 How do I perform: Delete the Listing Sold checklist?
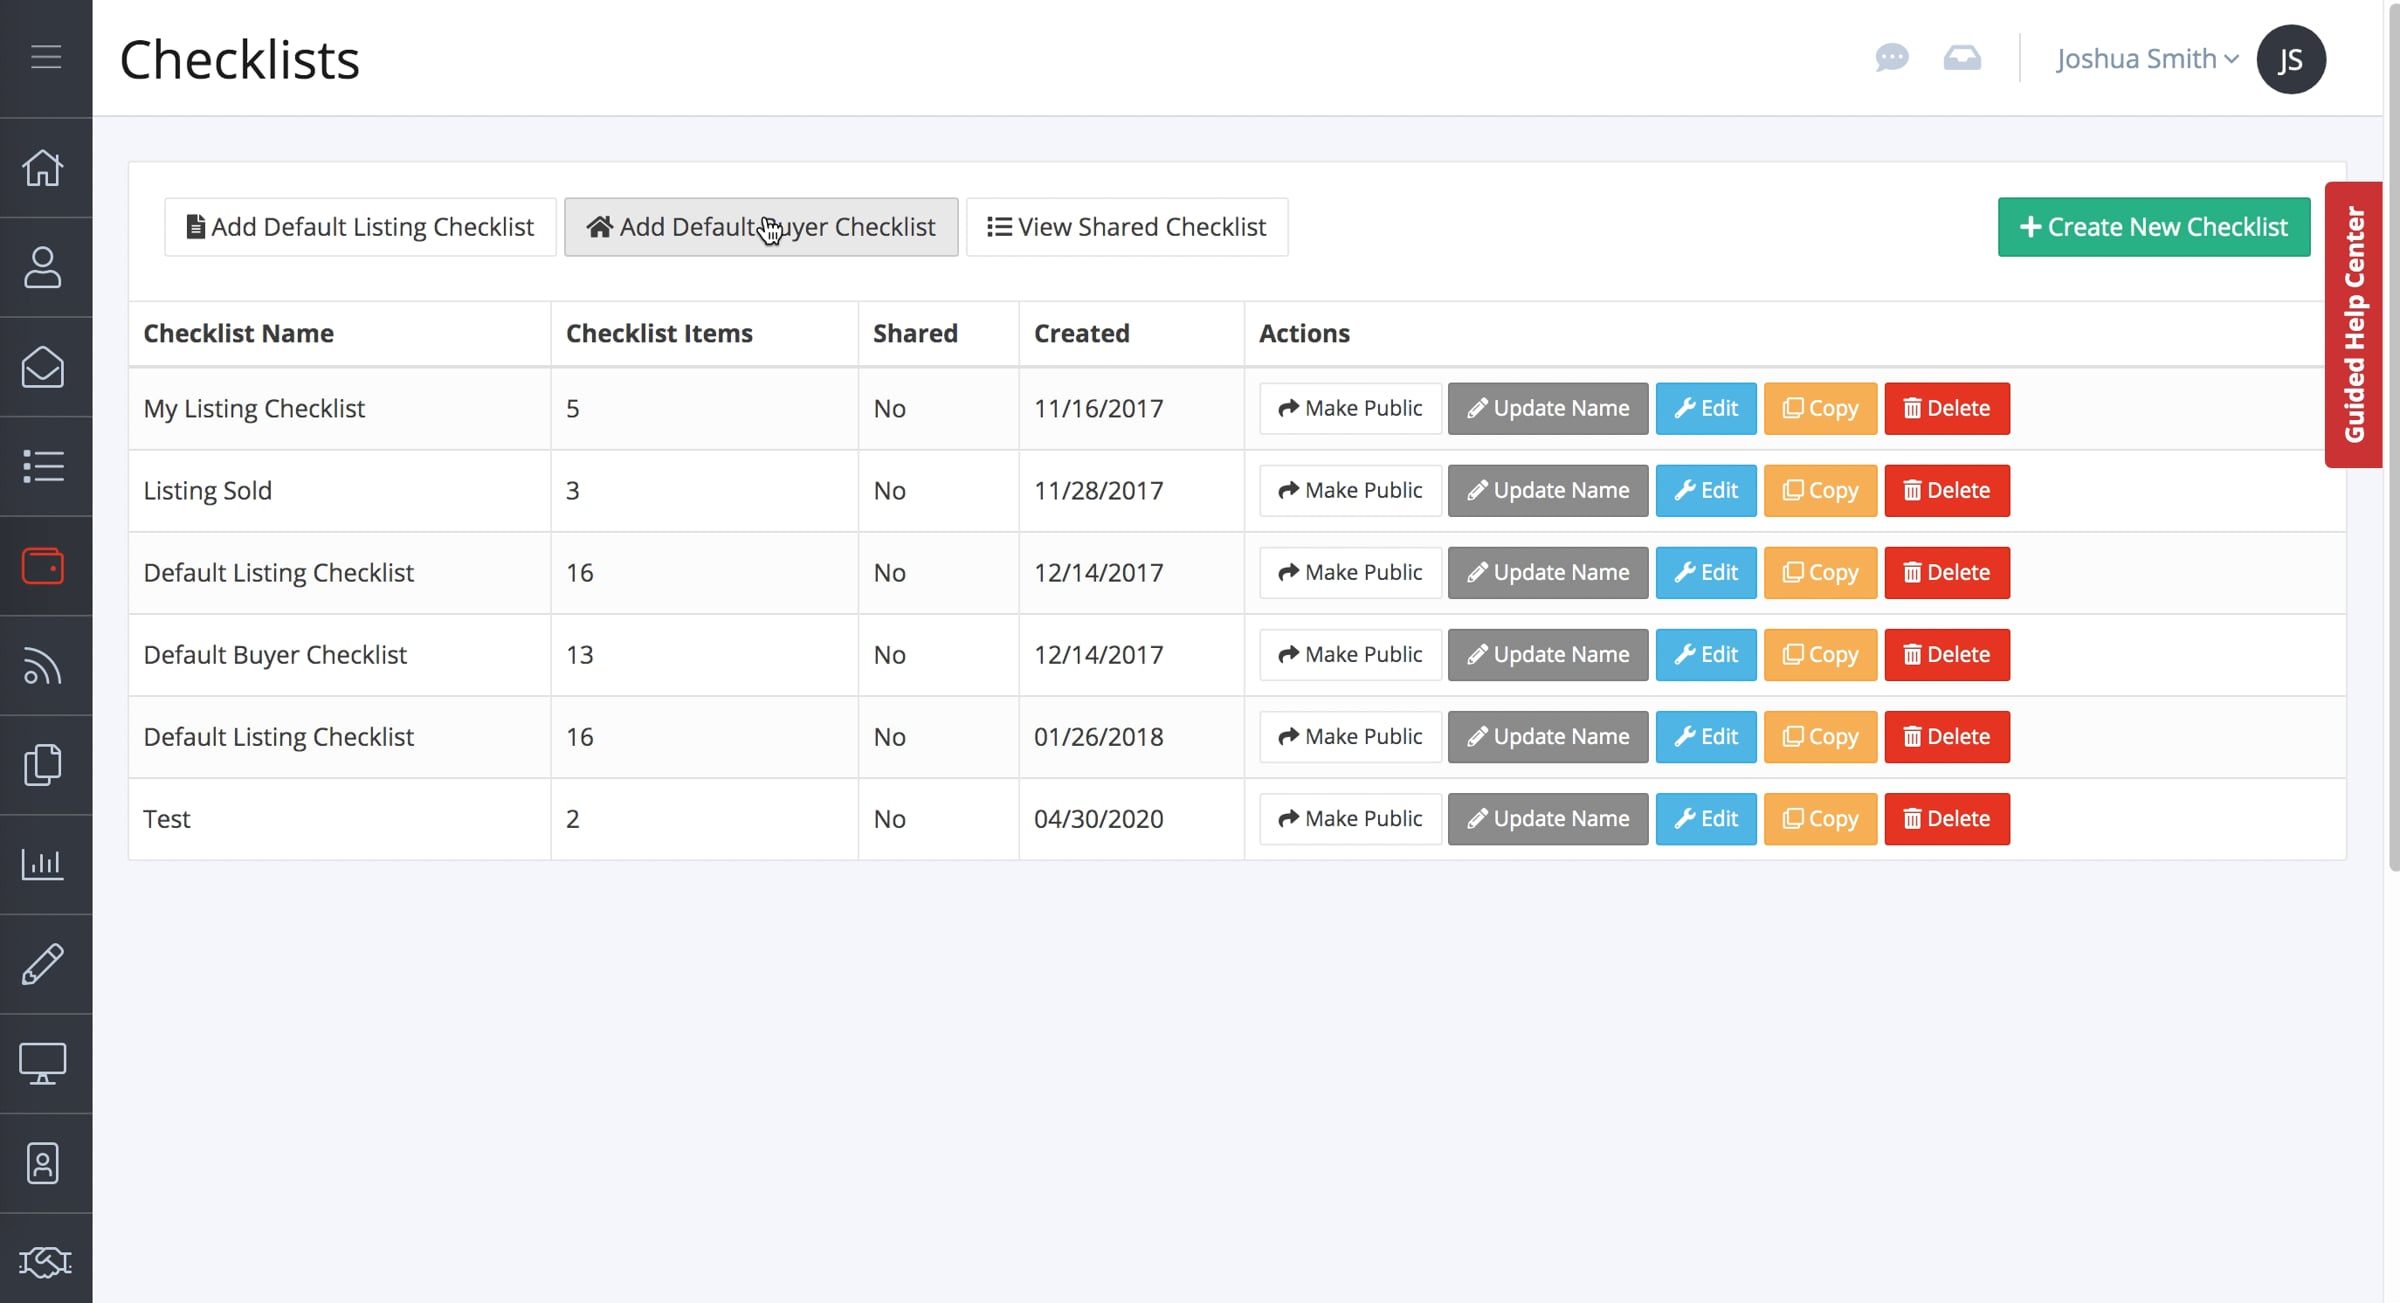[x=1947, y=490]
